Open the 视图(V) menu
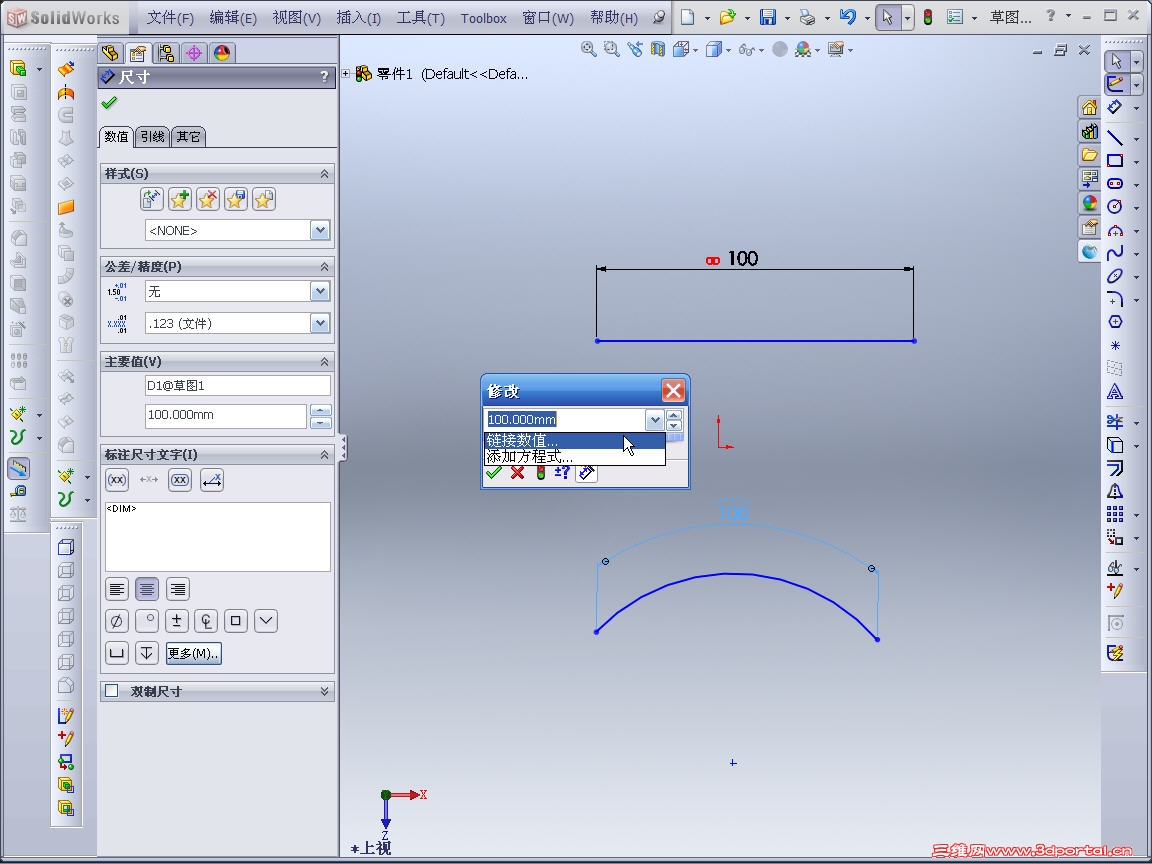Screen dimensions: 1152x864 pyautogui.click(x=296, y=18)
